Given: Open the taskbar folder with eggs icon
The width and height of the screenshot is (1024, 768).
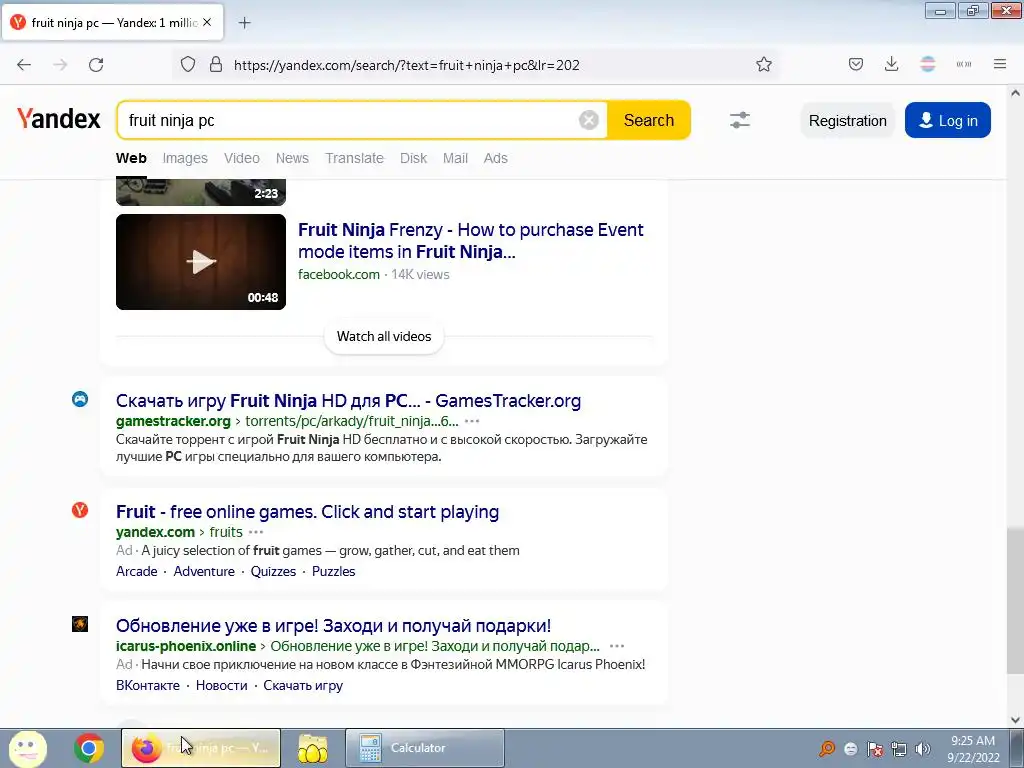Looking at the screenshot, I should coord(313,748).
